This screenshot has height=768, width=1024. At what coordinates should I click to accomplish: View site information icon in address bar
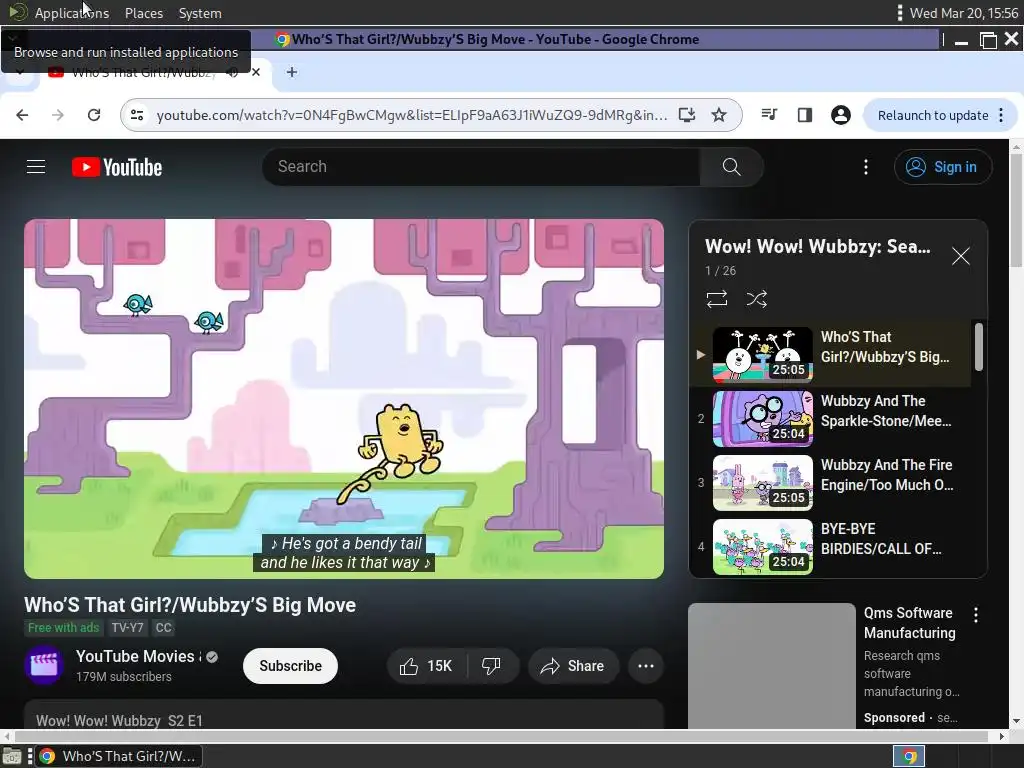point(137,115)
